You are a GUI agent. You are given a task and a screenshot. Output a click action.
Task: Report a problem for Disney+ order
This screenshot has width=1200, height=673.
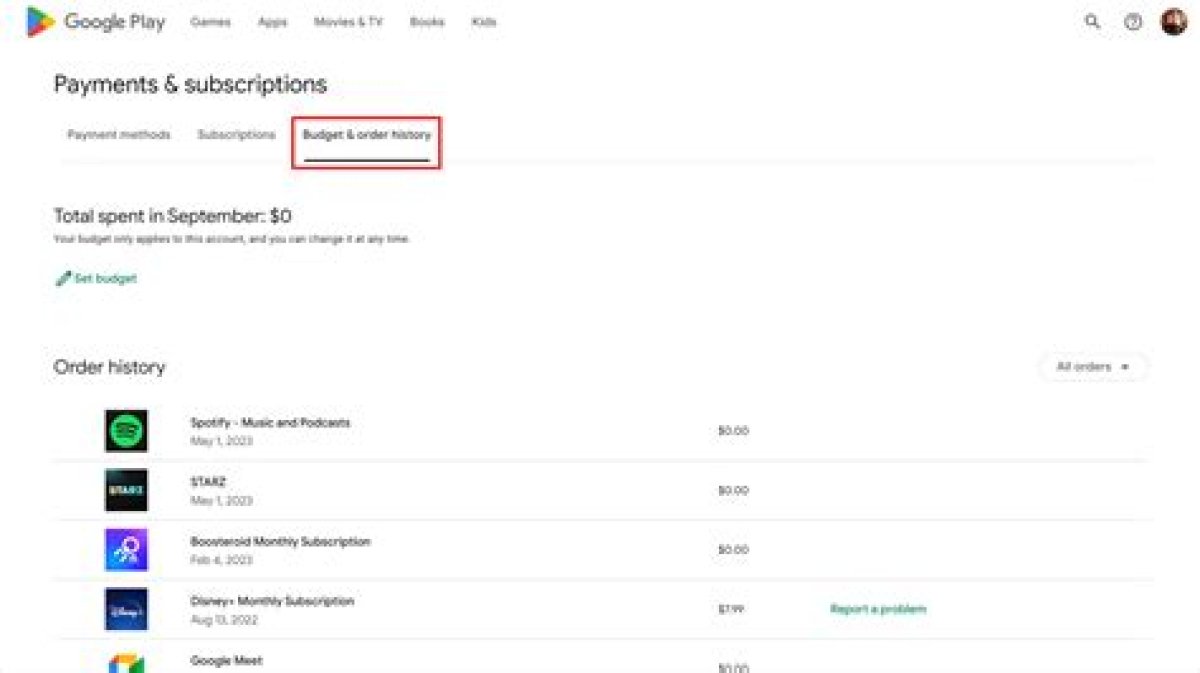pos(878,609)
